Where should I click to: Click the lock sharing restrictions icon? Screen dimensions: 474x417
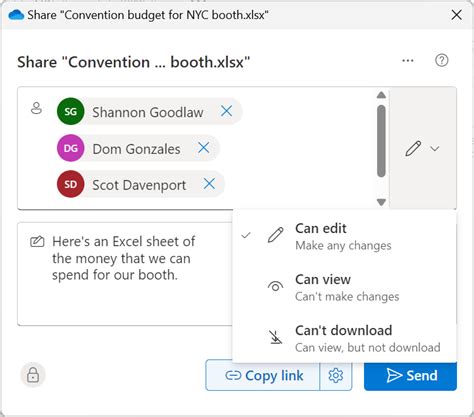point(33,375)
